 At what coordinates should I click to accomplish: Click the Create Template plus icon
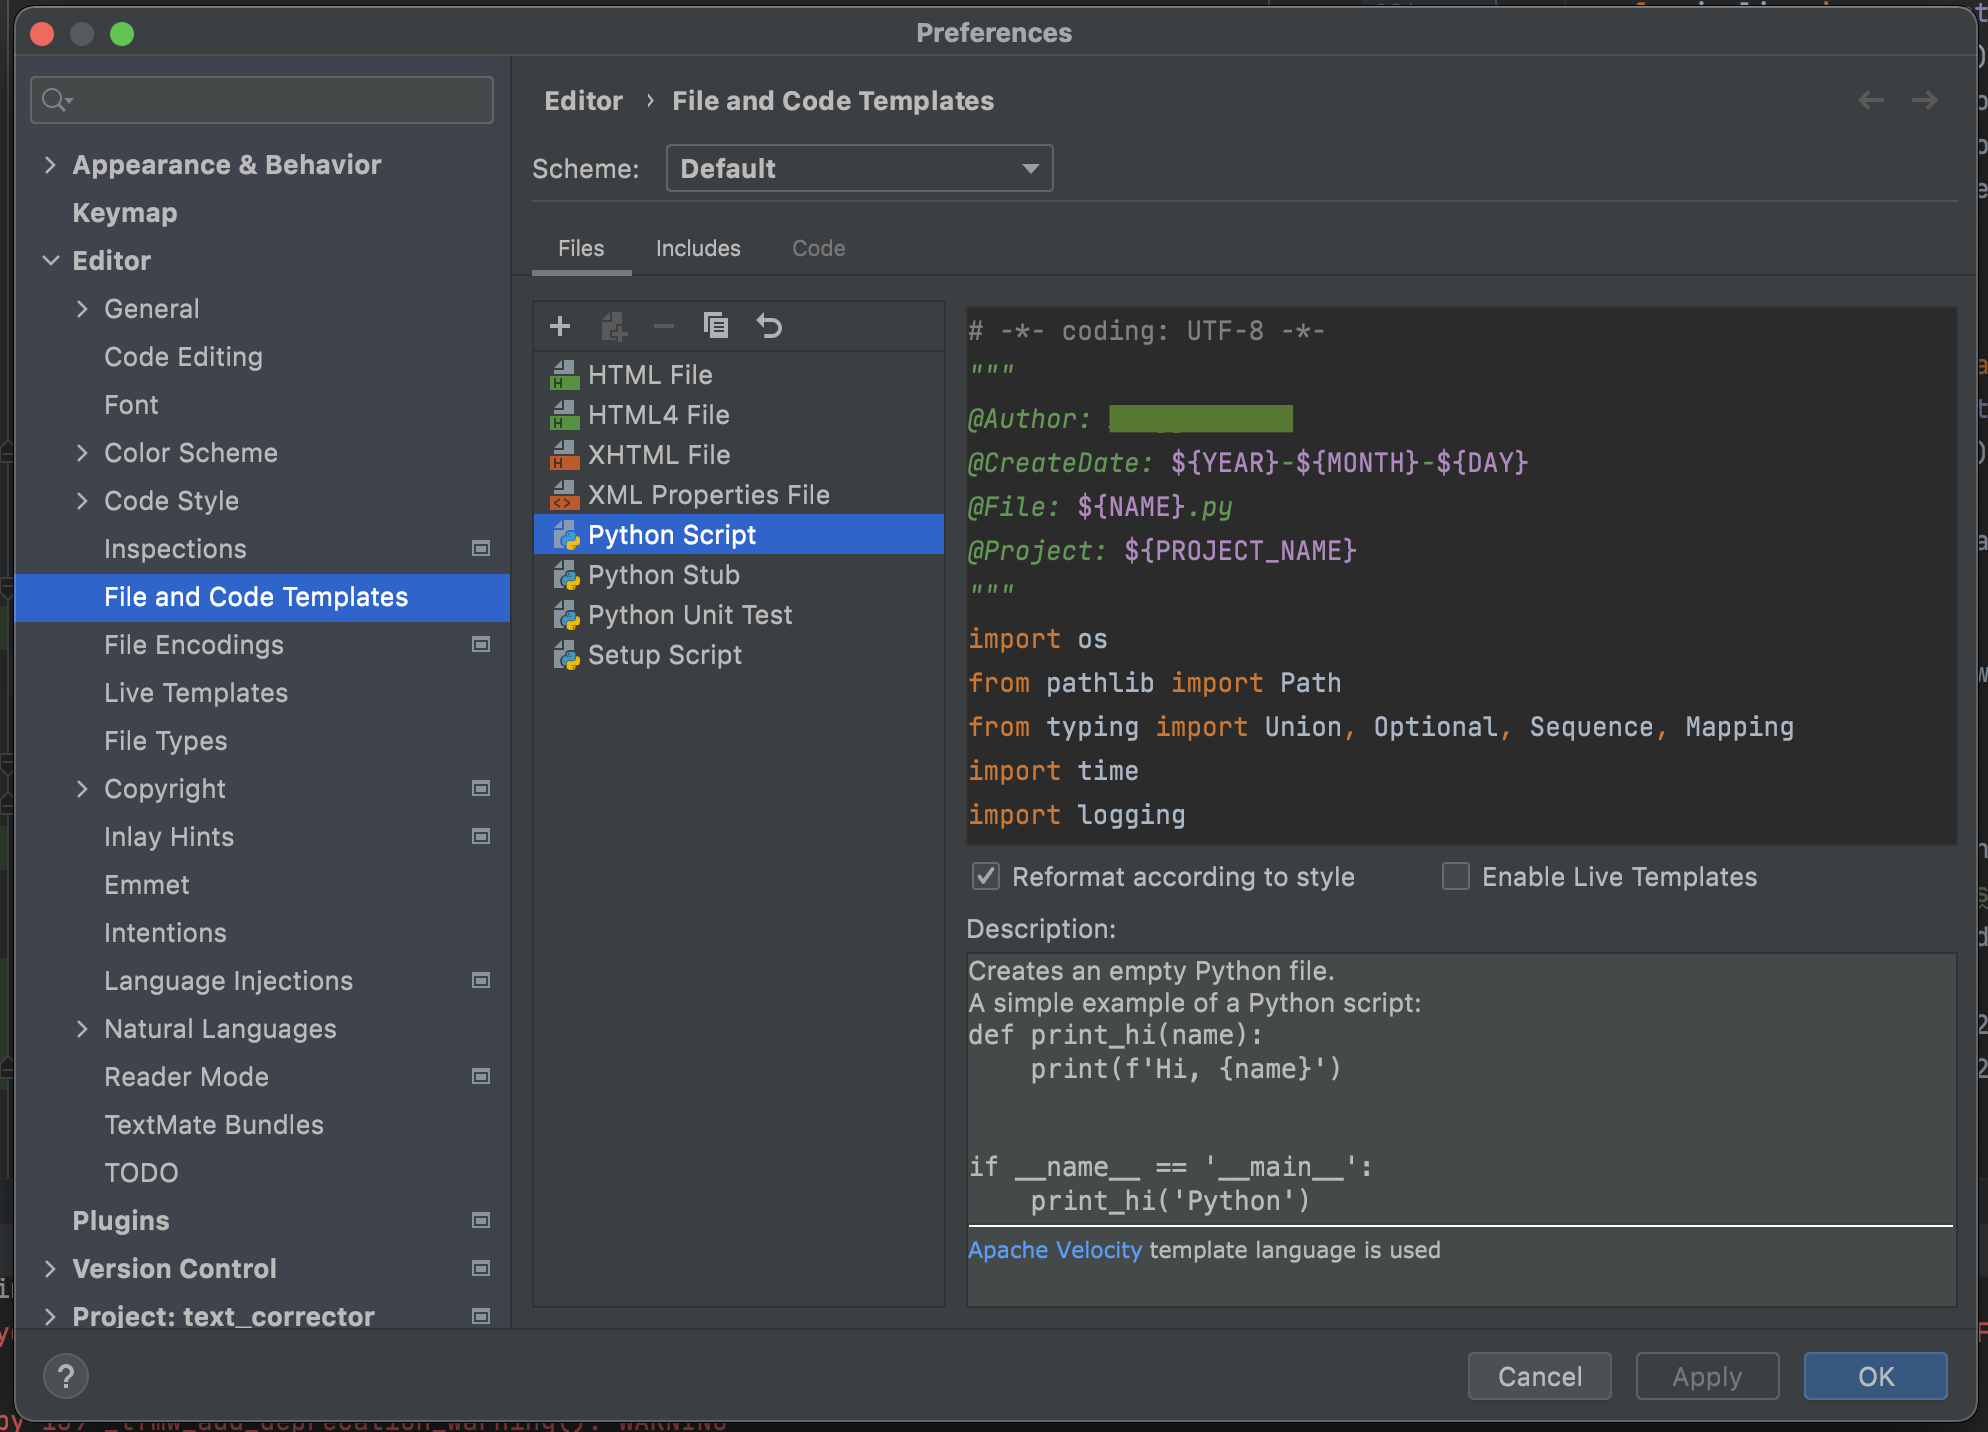pos(560,326)
